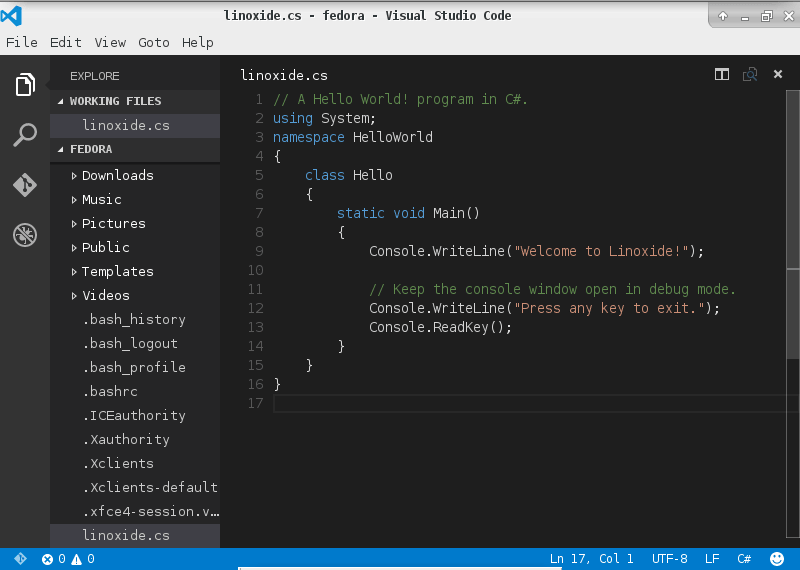Click the UTF-8 encoding selector
This screenshot has width=800, height=570.
coord(669,559)
